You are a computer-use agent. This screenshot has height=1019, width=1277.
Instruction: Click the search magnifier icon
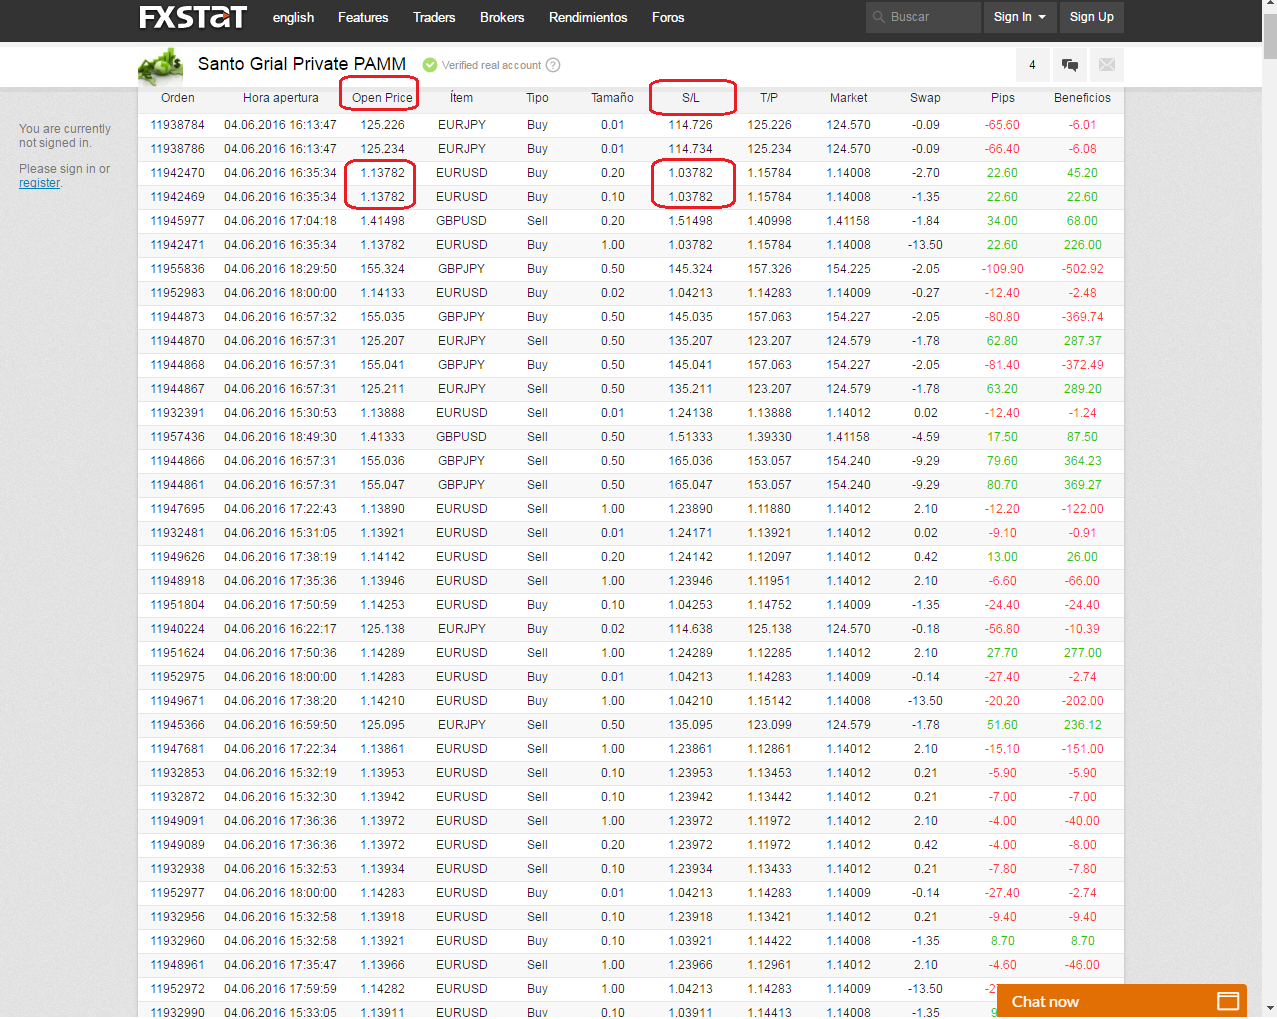[879, 17]
